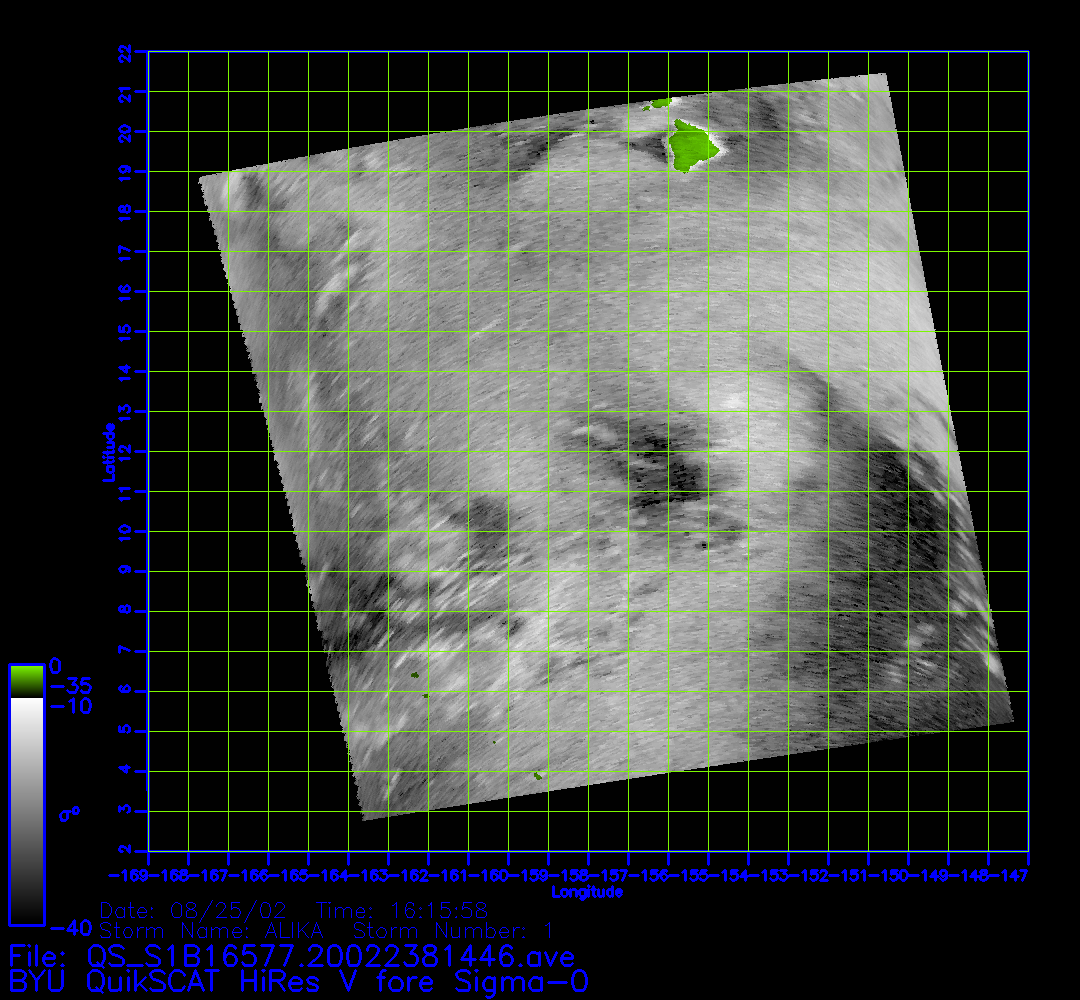Click the -10 label beside the color bar
Viewport: 1080px width, 1000px height.
pyautogui.click(x=70, y=706)
